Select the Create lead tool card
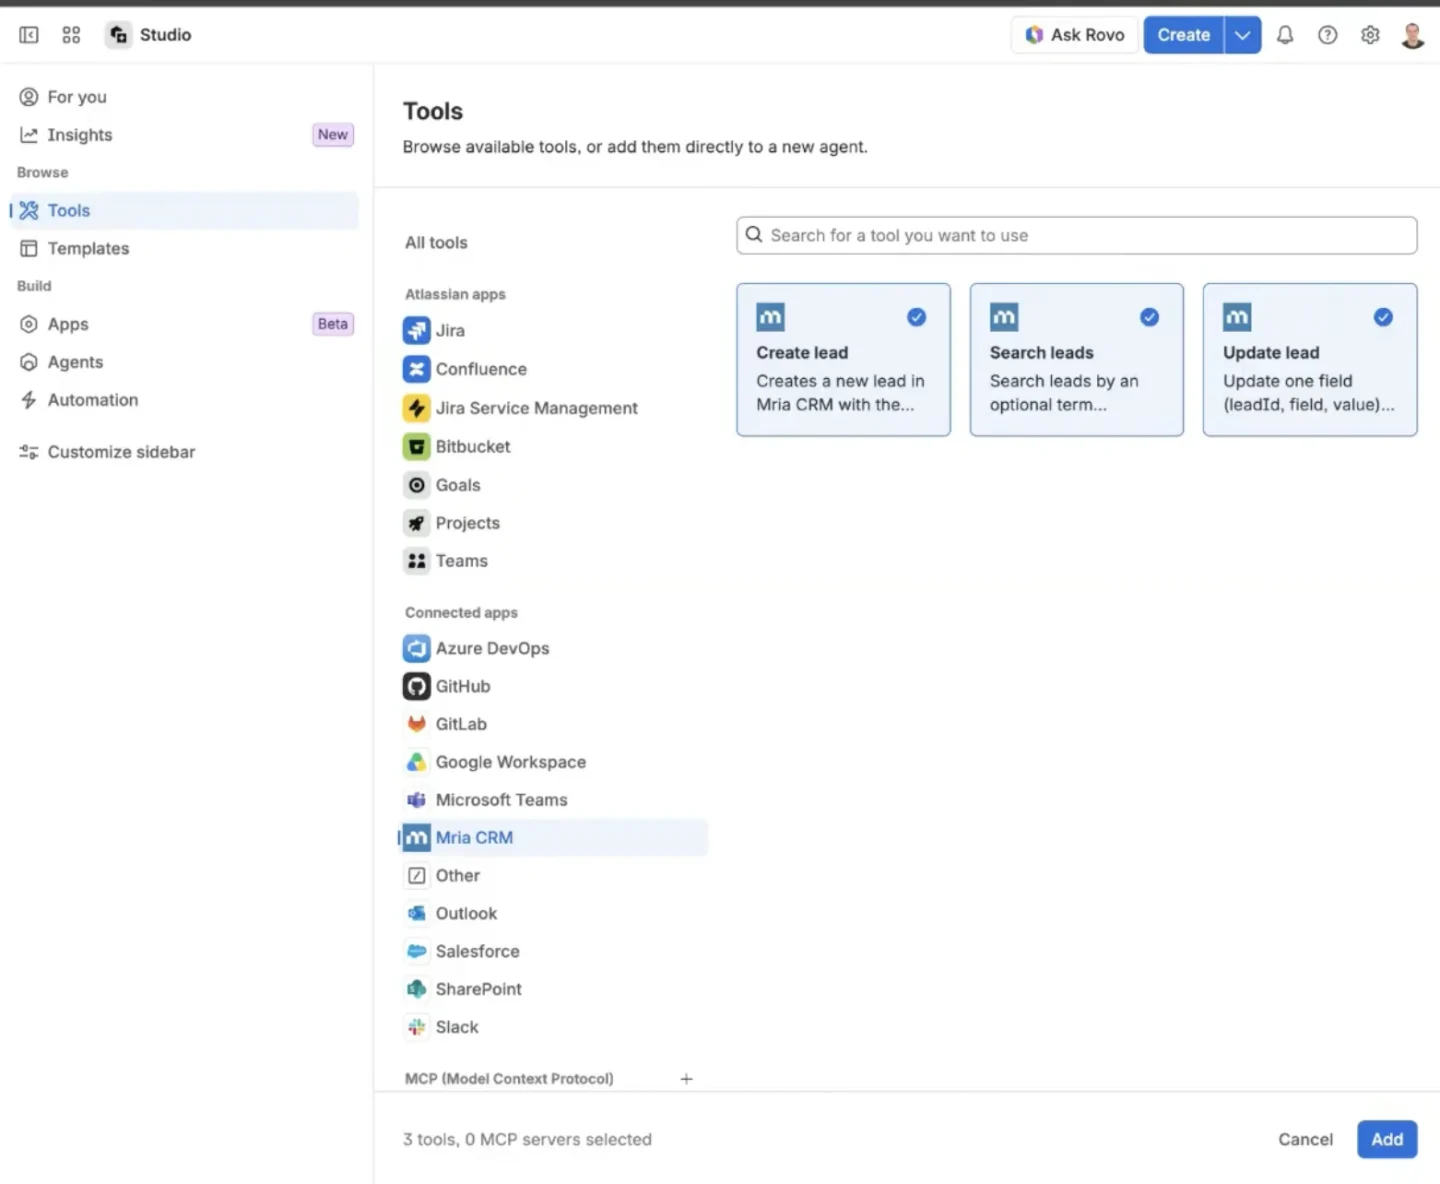The width and height of the screenshot is (1440, 1184). click(843, 360)
